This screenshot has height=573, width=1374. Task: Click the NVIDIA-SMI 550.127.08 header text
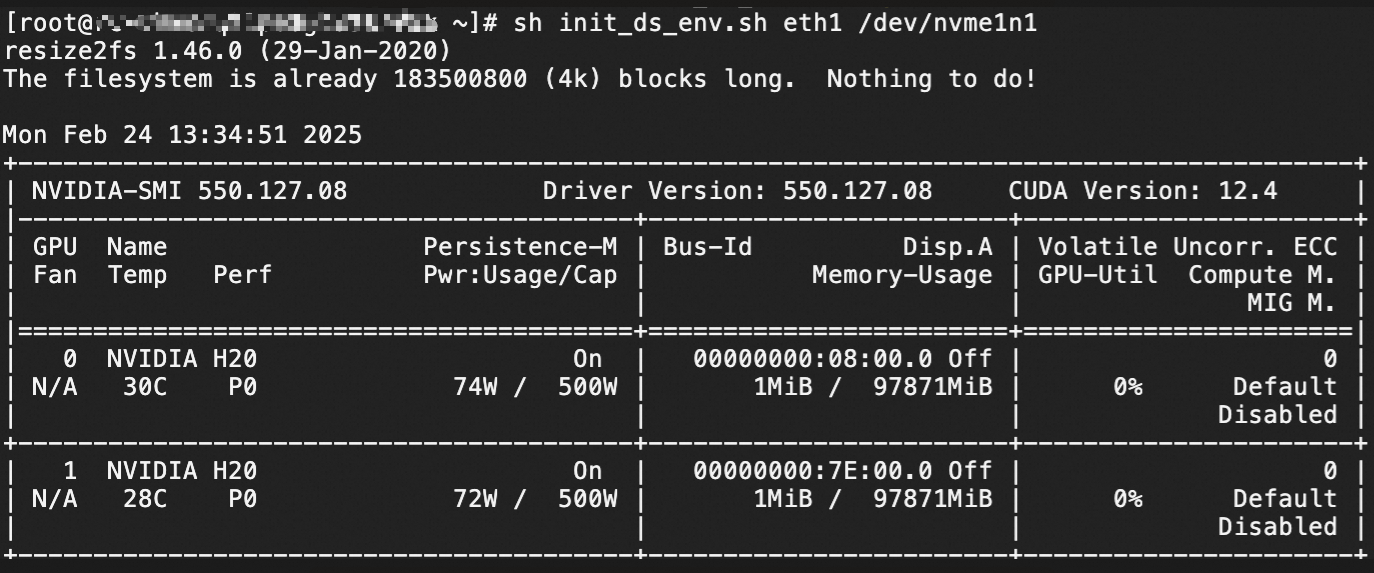pyautogui.click(x=190, y=190)
